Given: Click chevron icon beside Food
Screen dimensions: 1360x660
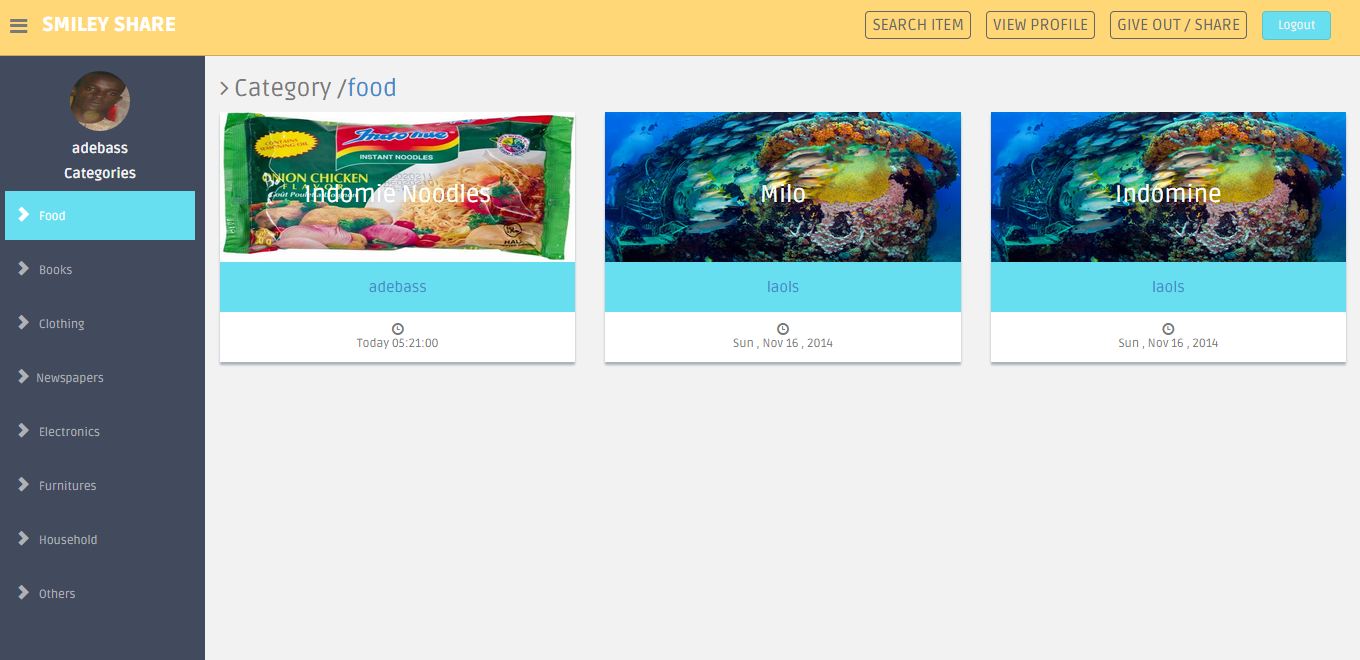Looking at the screenshot, I should click(x=24, y=215).
